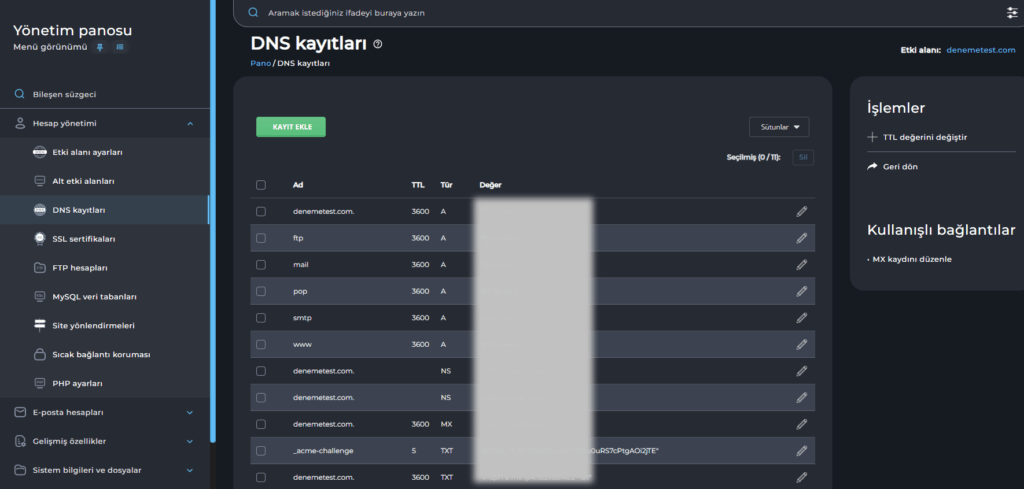Go to MySQL veri tabanları
The width and height of the screenshot is (1024, 489).
pos(94,297)
